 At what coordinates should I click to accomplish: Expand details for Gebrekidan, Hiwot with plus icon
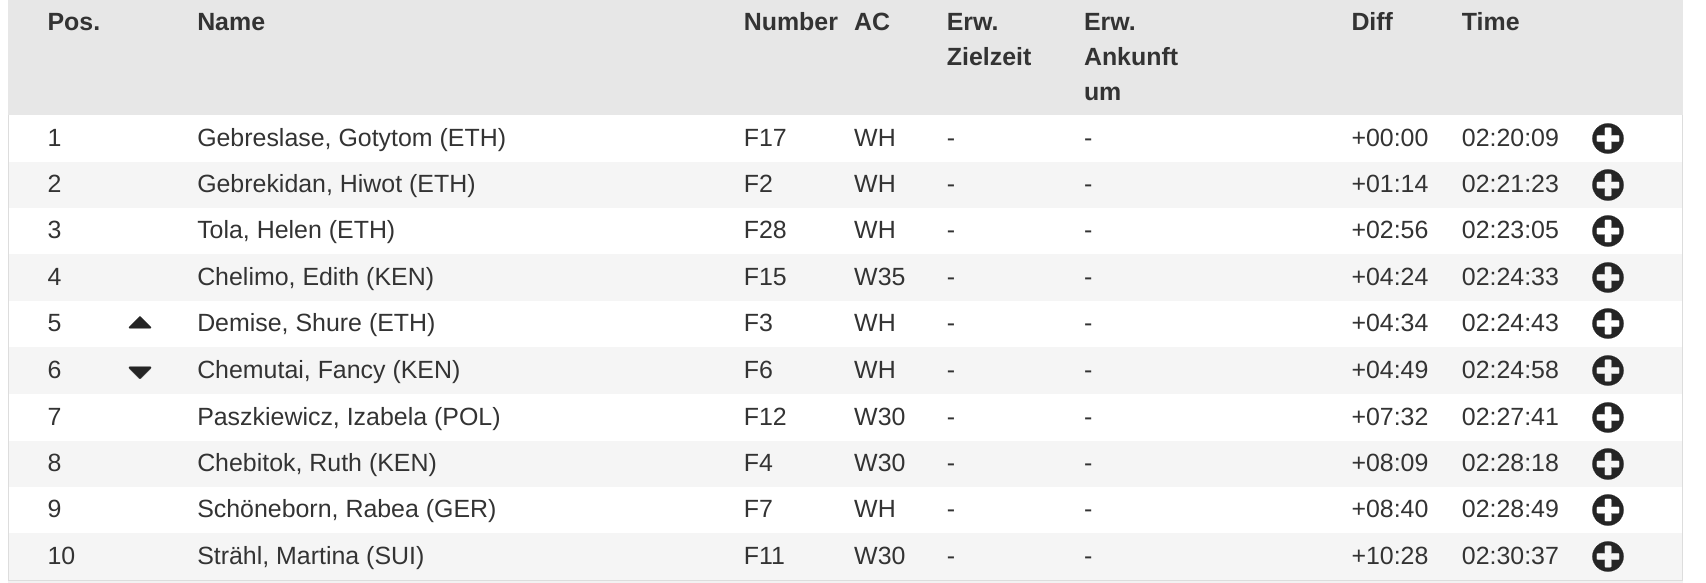[x=1607, y=185]
